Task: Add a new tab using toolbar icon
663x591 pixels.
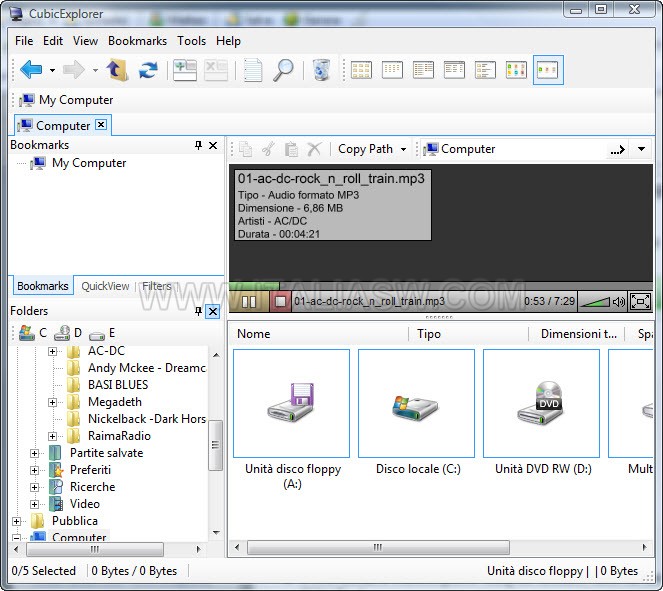Action: point(185,69)
